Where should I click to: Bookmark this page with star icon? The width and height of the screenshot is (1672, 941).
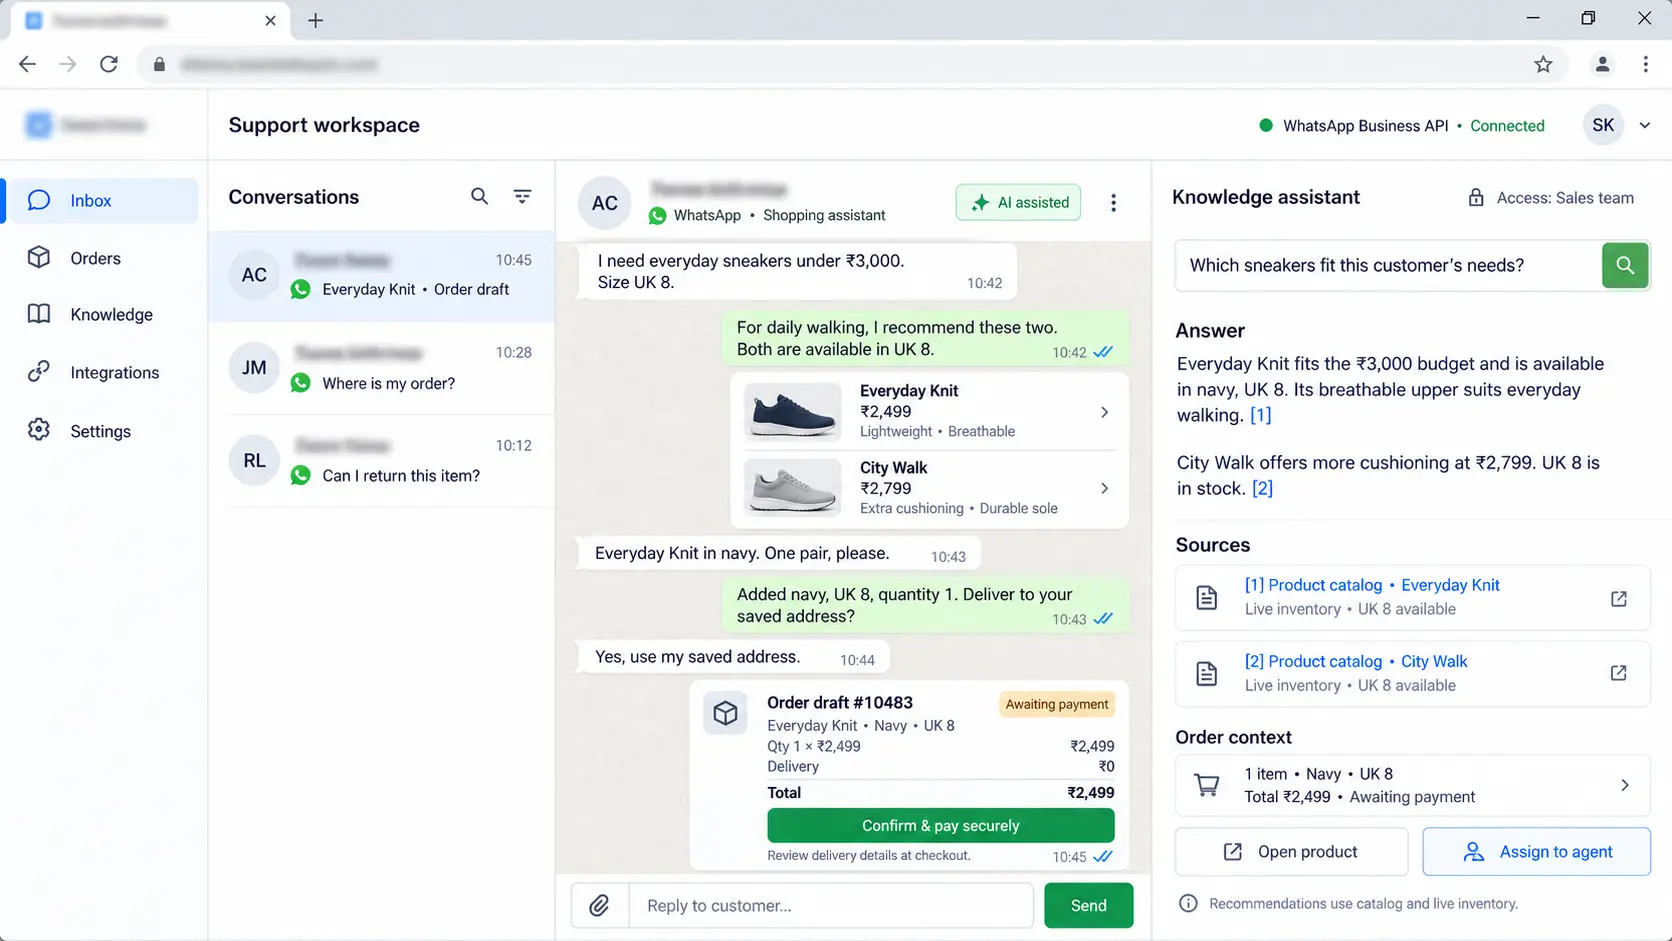[1543, 65]
